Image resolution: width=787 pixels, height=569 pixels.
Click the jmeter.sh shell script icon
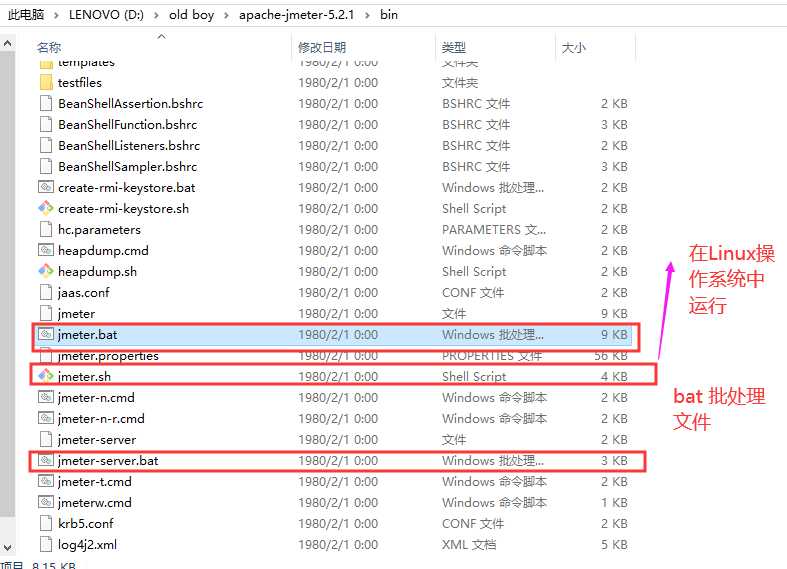point(46,376)
